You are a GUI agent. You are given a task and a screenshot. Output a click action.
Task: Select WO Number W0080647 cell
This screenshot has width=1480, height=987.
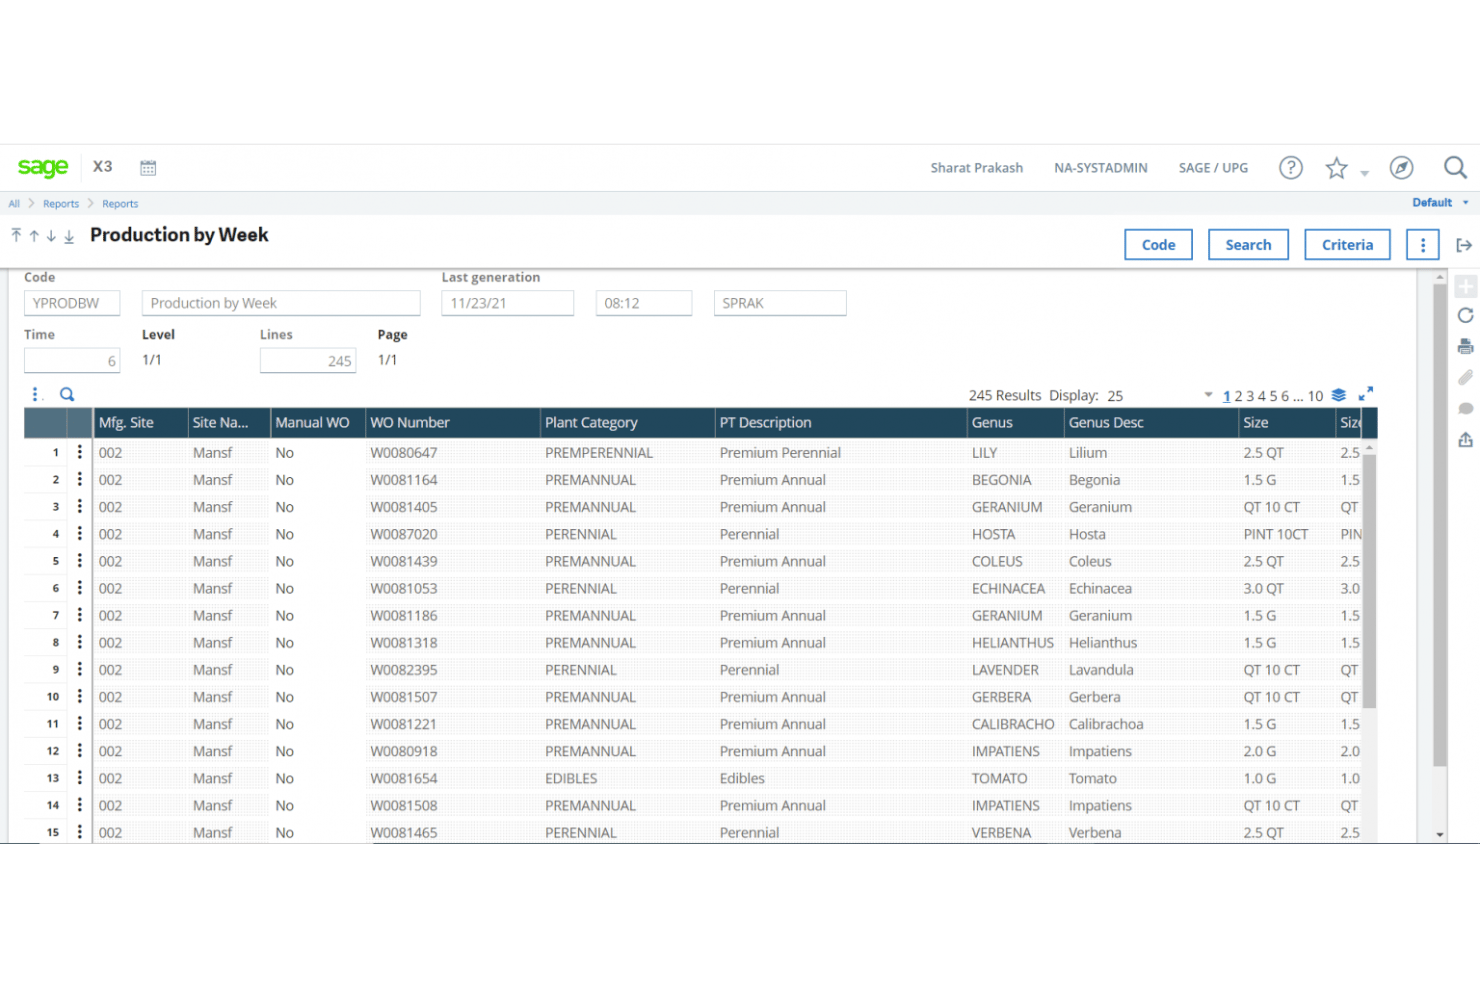click(452, 453)
